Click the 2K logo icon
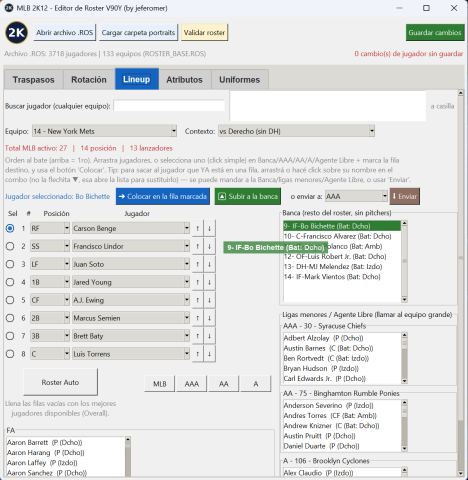The height and width of the screenshot is (480, 468). [16, 33]
